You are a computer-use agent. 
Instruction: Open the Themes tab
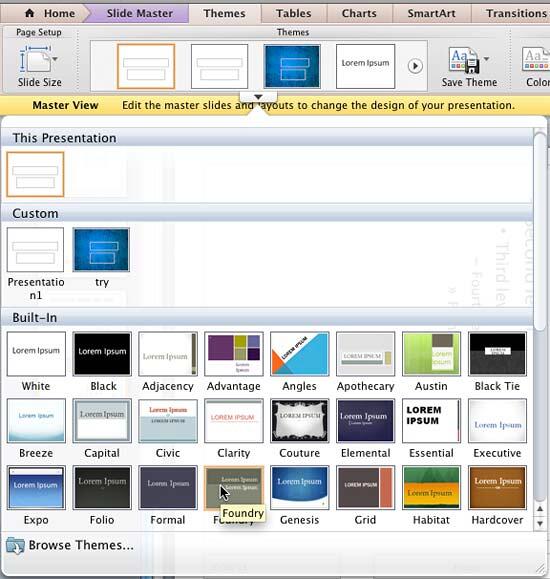[224, 13]
